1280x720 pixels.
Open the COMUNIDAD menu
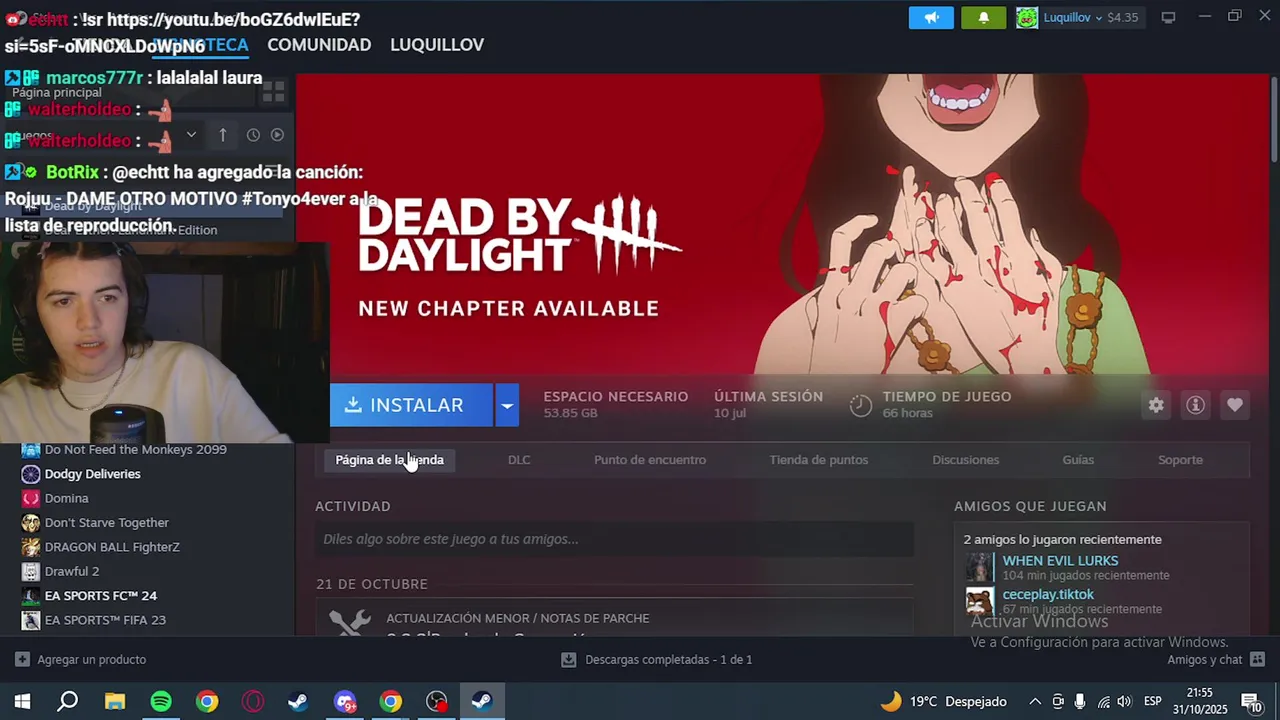point(319,45)
